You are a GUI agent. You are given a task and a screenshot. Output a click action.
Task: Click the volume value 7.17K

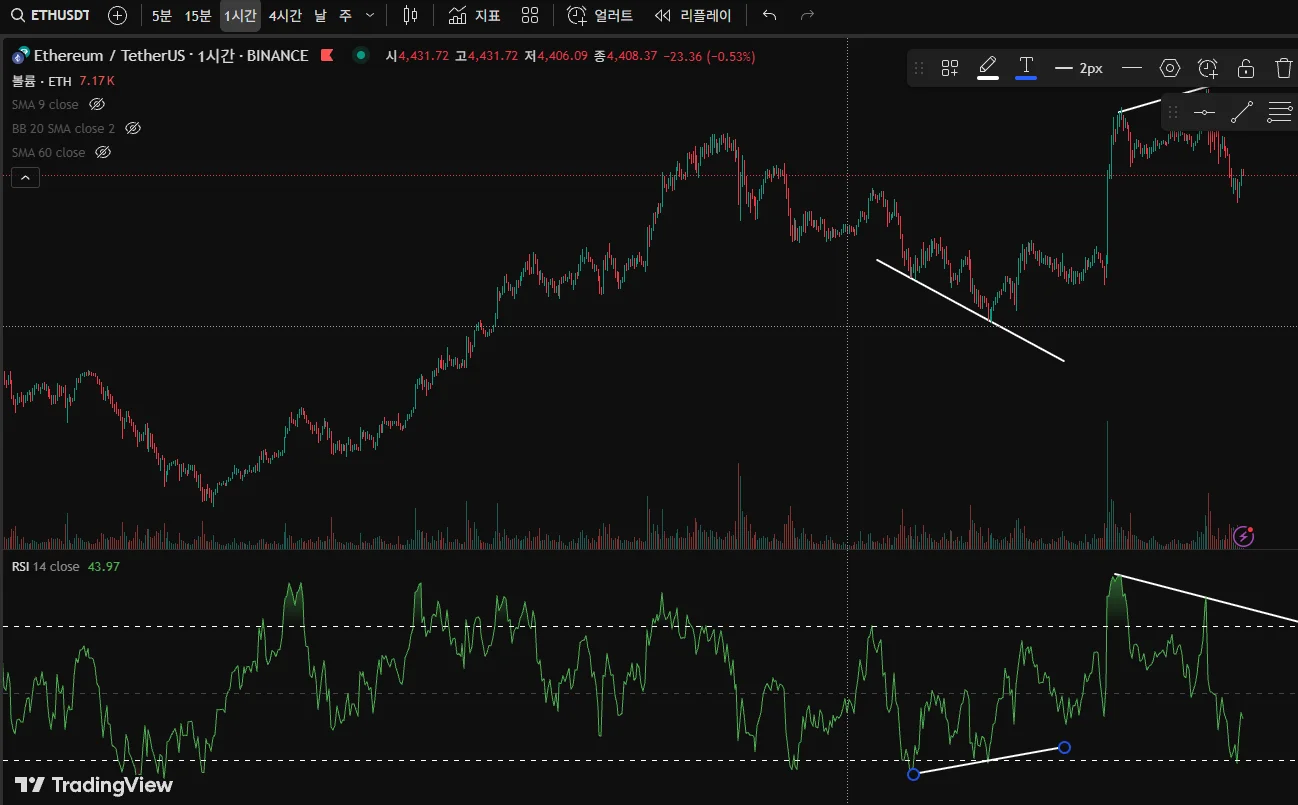(97, 80)
